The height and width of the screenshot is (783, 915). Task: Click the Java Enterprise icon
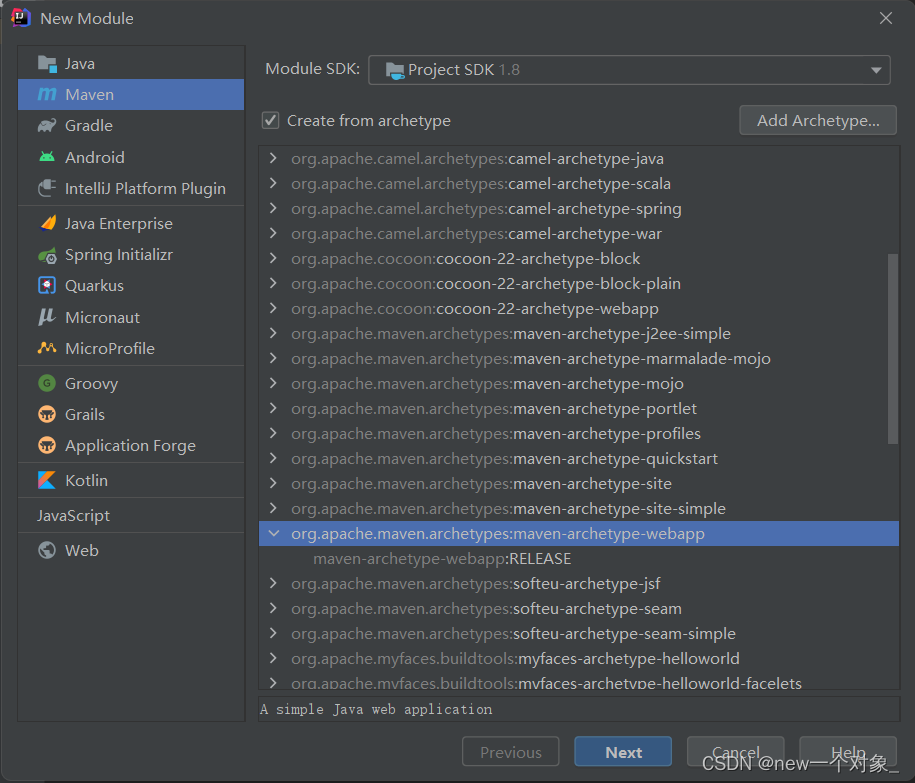47,223
